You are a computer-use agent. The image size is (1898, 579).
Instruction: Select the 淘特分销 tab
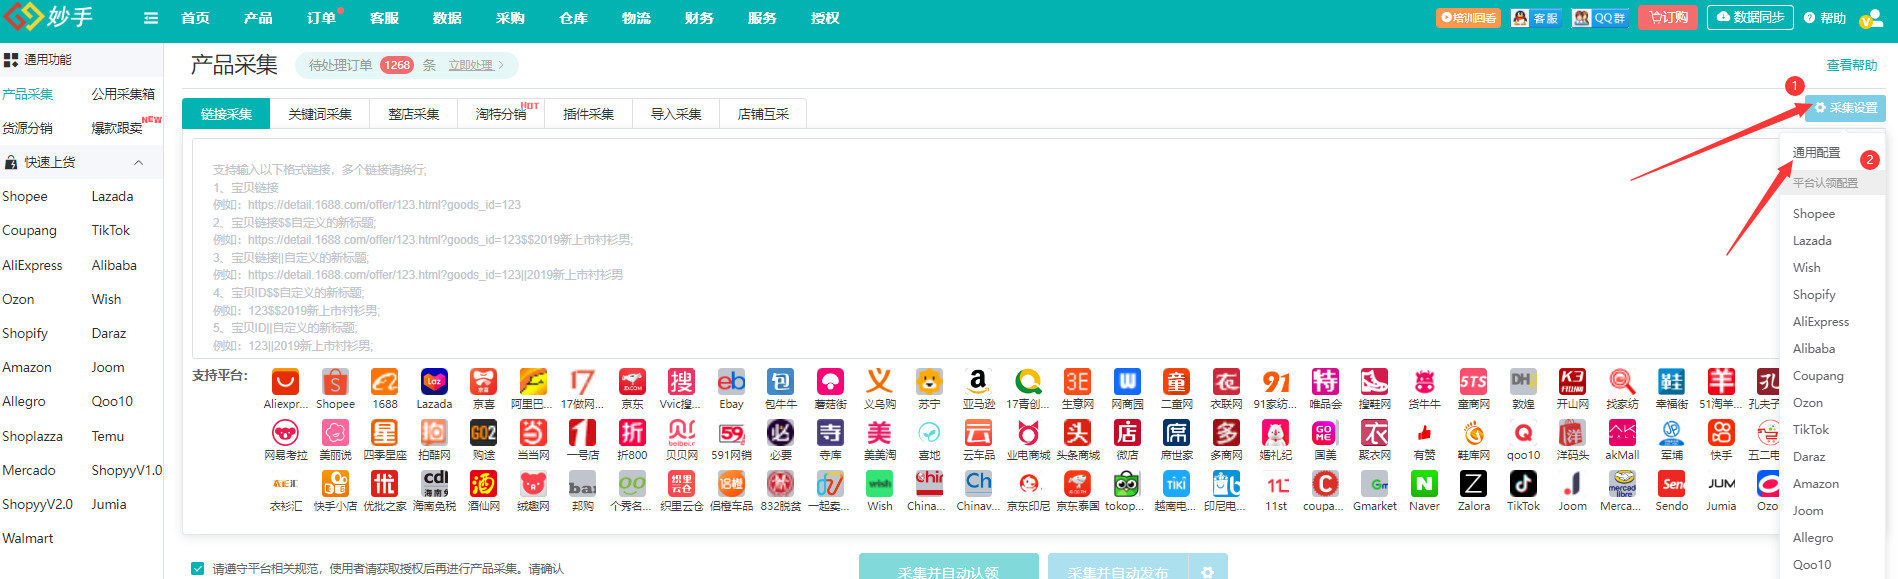[x=501, y=114]
